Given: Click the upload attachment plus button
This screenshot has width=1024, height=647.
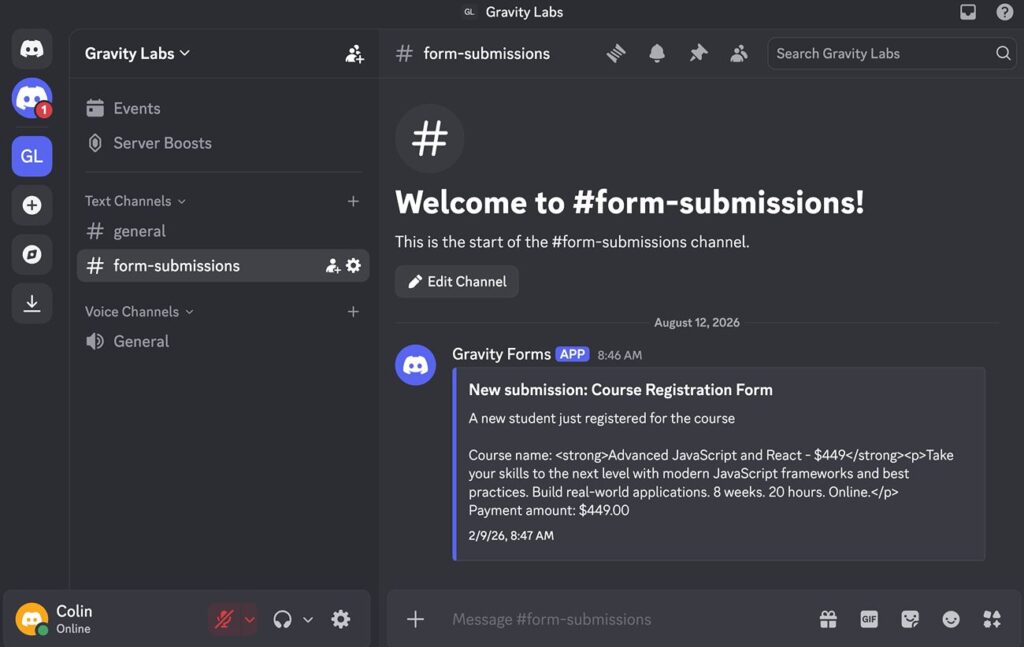Looking at the screenshot, I should [x=415, y=619].
